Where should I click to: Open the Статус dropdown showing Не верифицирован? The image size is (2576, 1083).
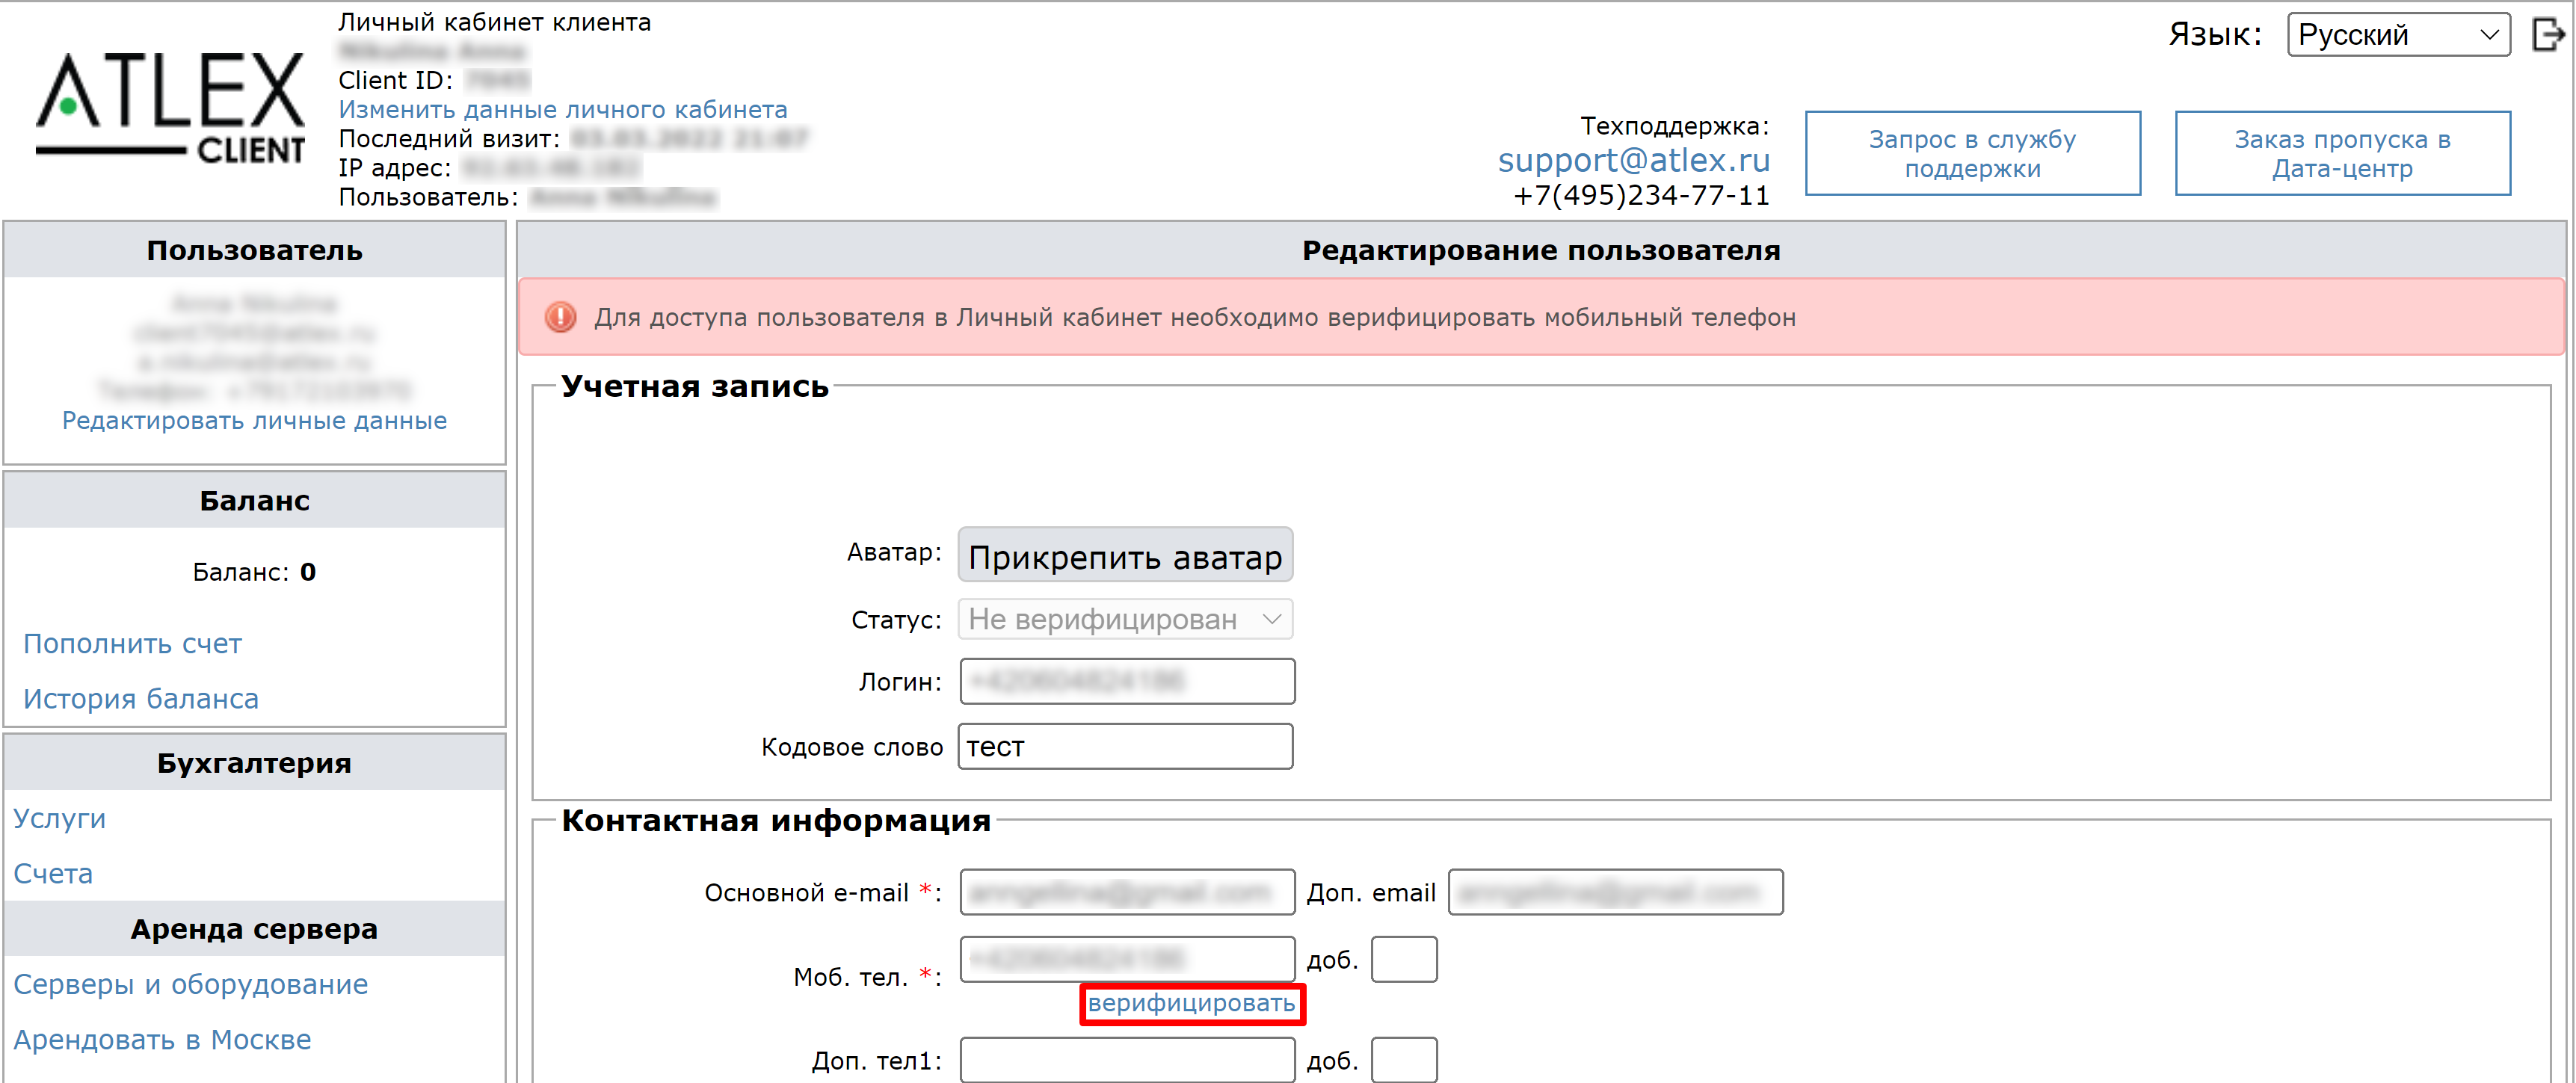(1124, 619)
